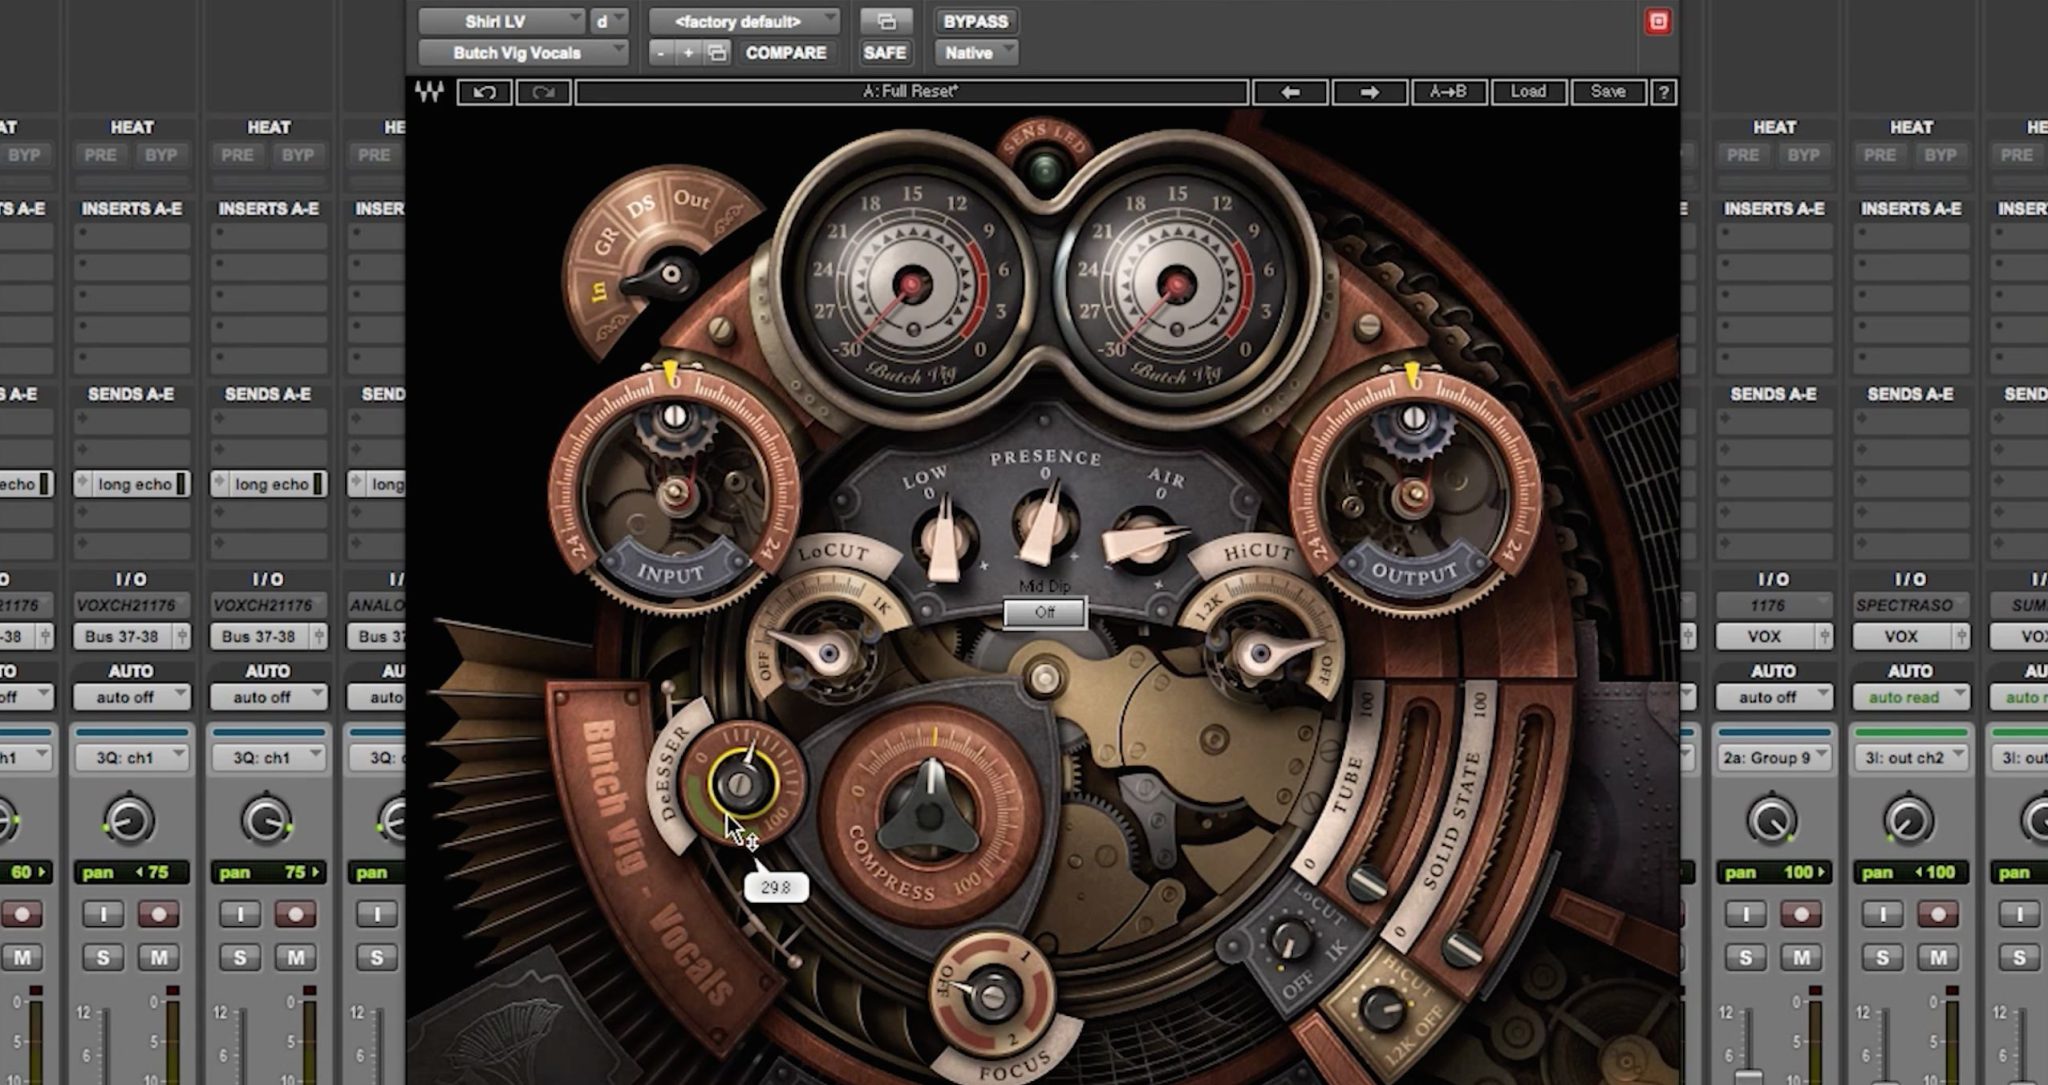Image resolution: width=2048 pixels, height=1085 pixels.
Task: Open the insert position d selector
Action: coord(609,21)
